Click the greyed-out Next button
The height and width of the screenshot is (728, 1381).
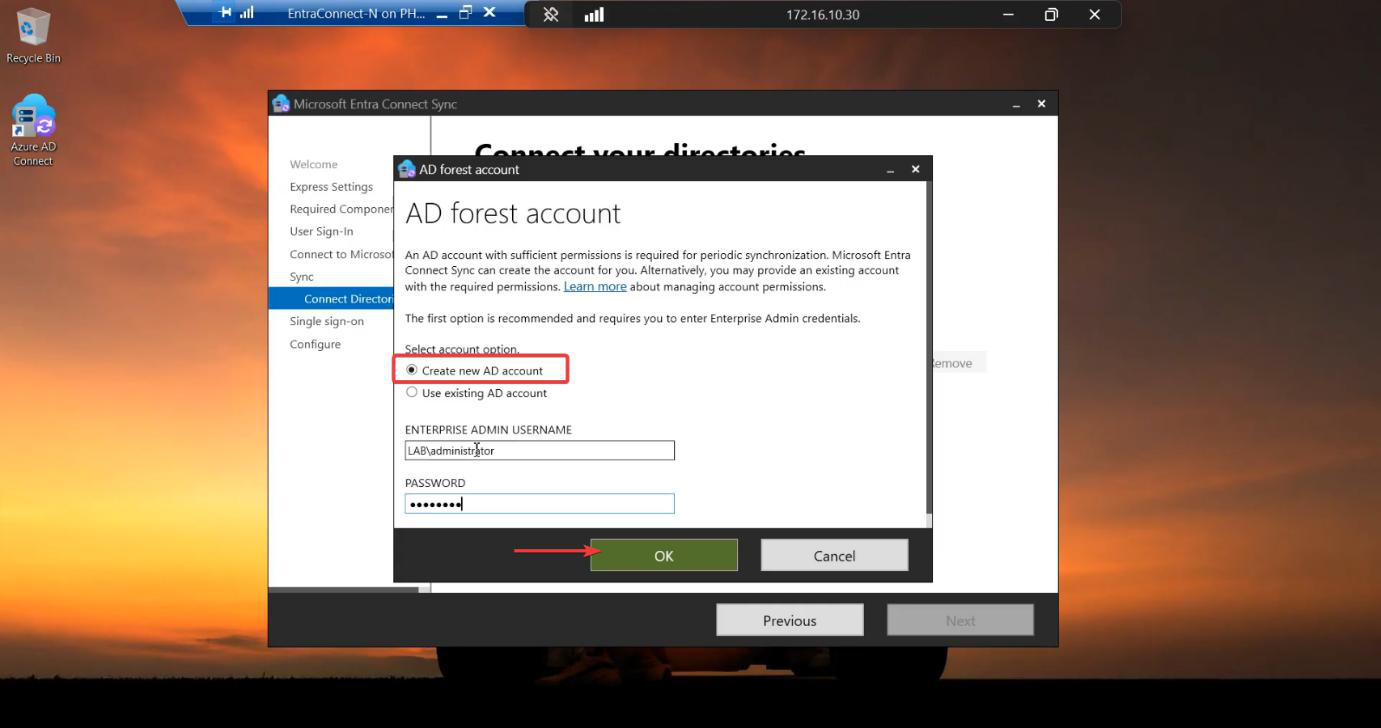(x=960, y=620)
